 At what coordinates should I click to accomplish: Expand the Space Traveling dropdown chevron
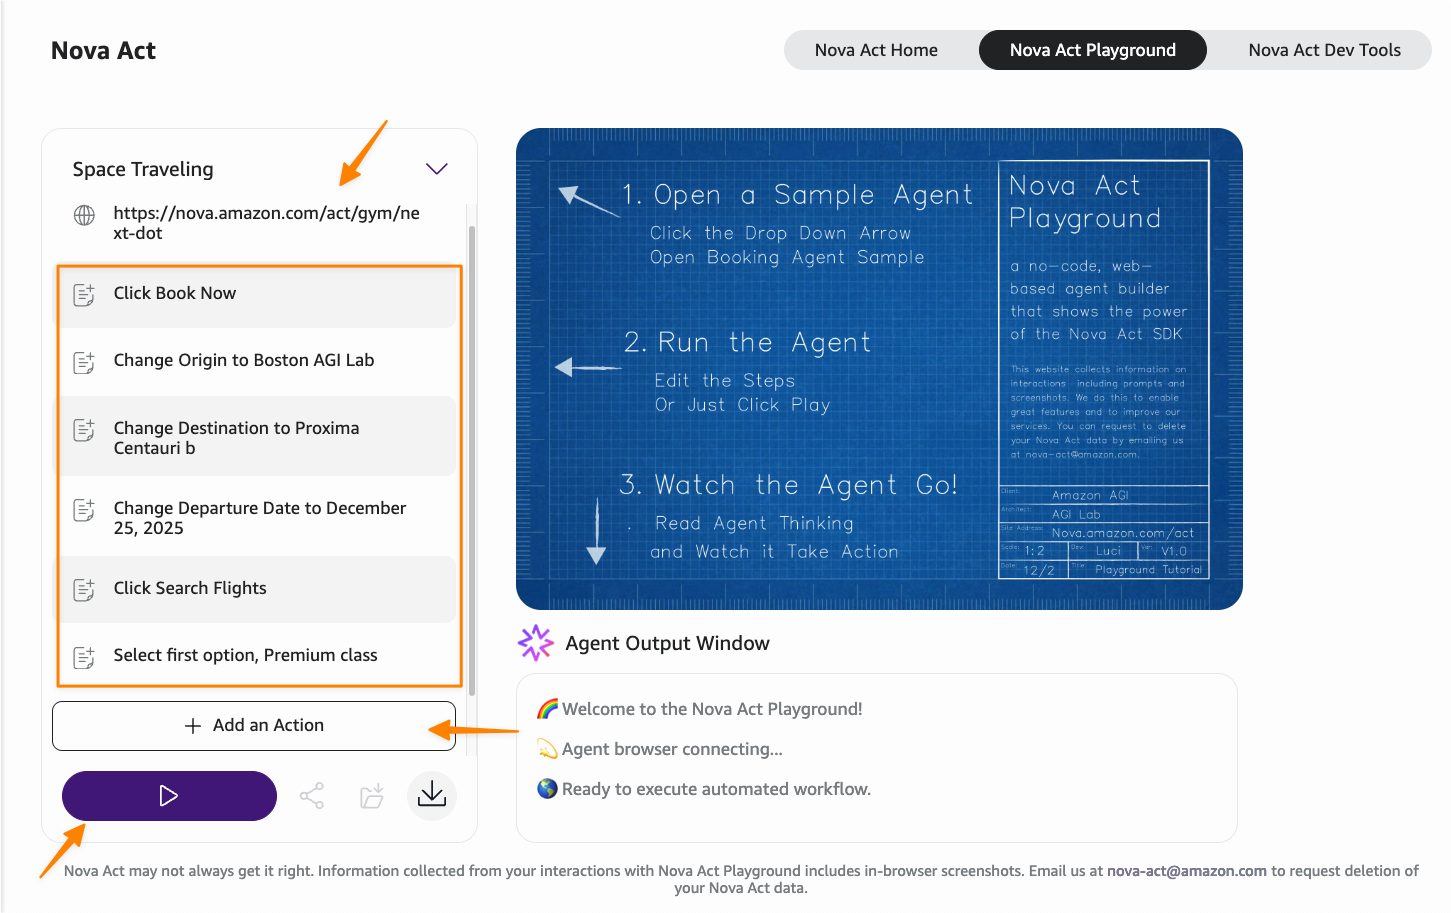tap(437, 169)
